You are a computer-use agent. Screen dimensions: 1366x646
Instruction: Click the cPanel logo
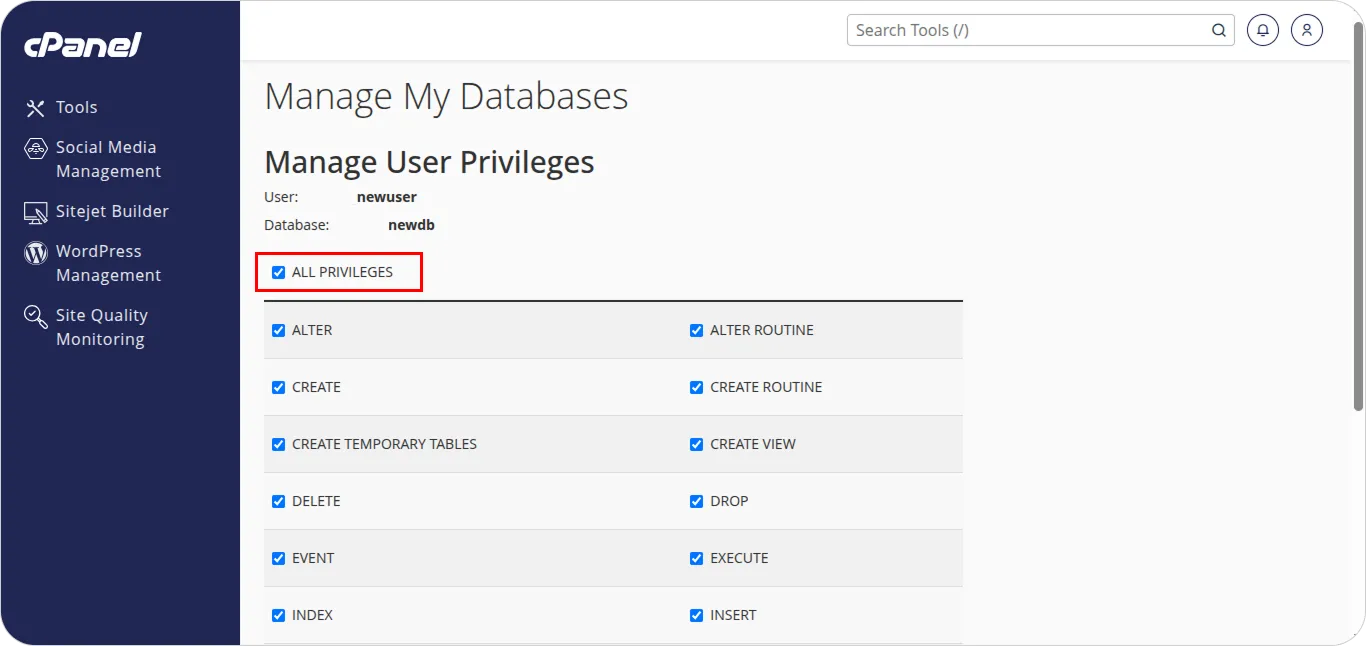click(x=83, y=44)
